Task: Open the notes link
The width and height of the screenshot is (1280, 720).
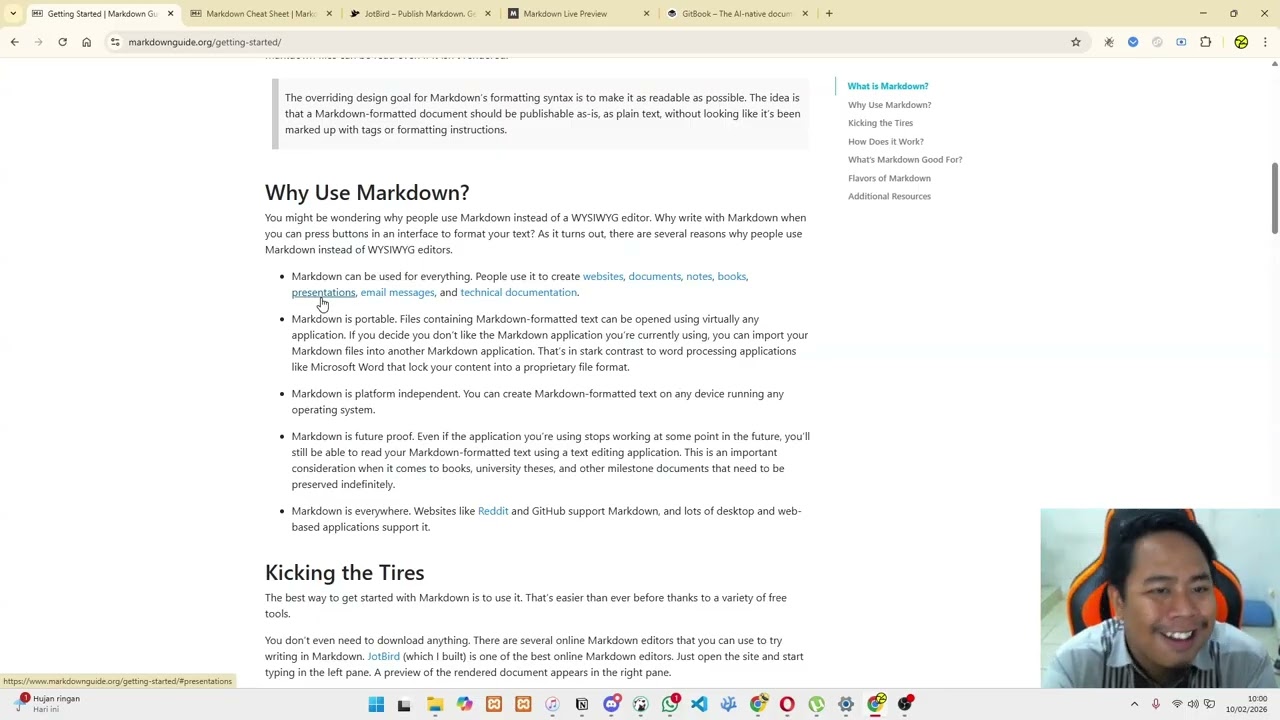Action: point(699,276)
